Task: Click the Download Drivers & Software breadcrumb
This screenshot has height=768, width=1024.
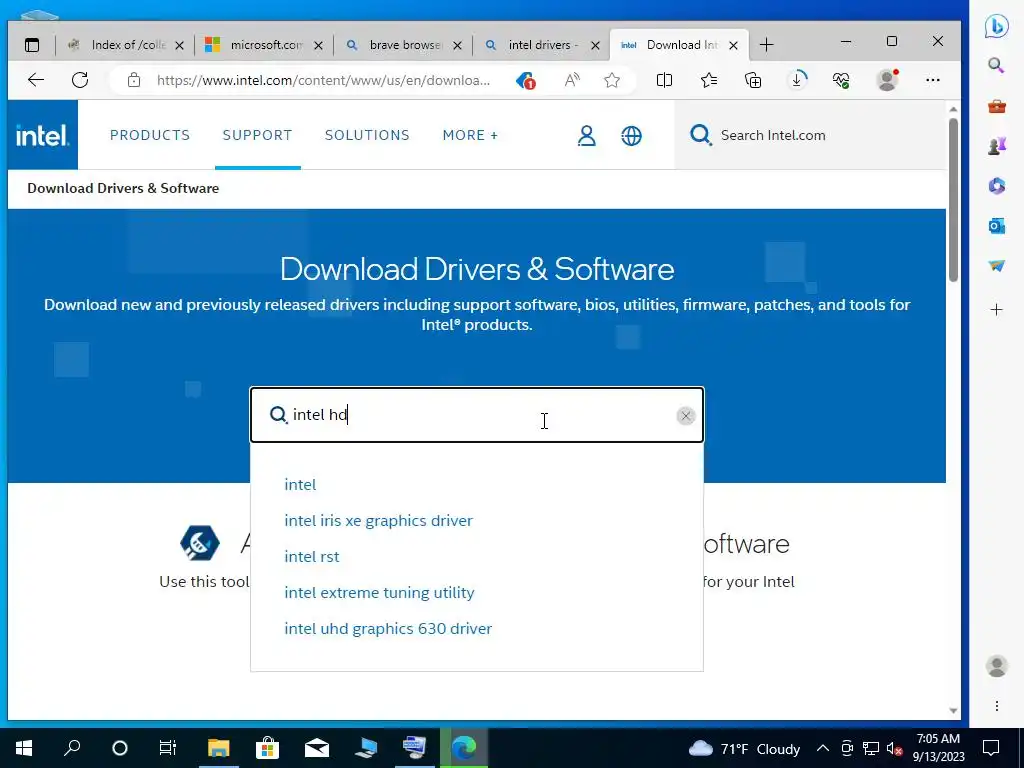Action: pyautogui.click(x=123, y=188)
